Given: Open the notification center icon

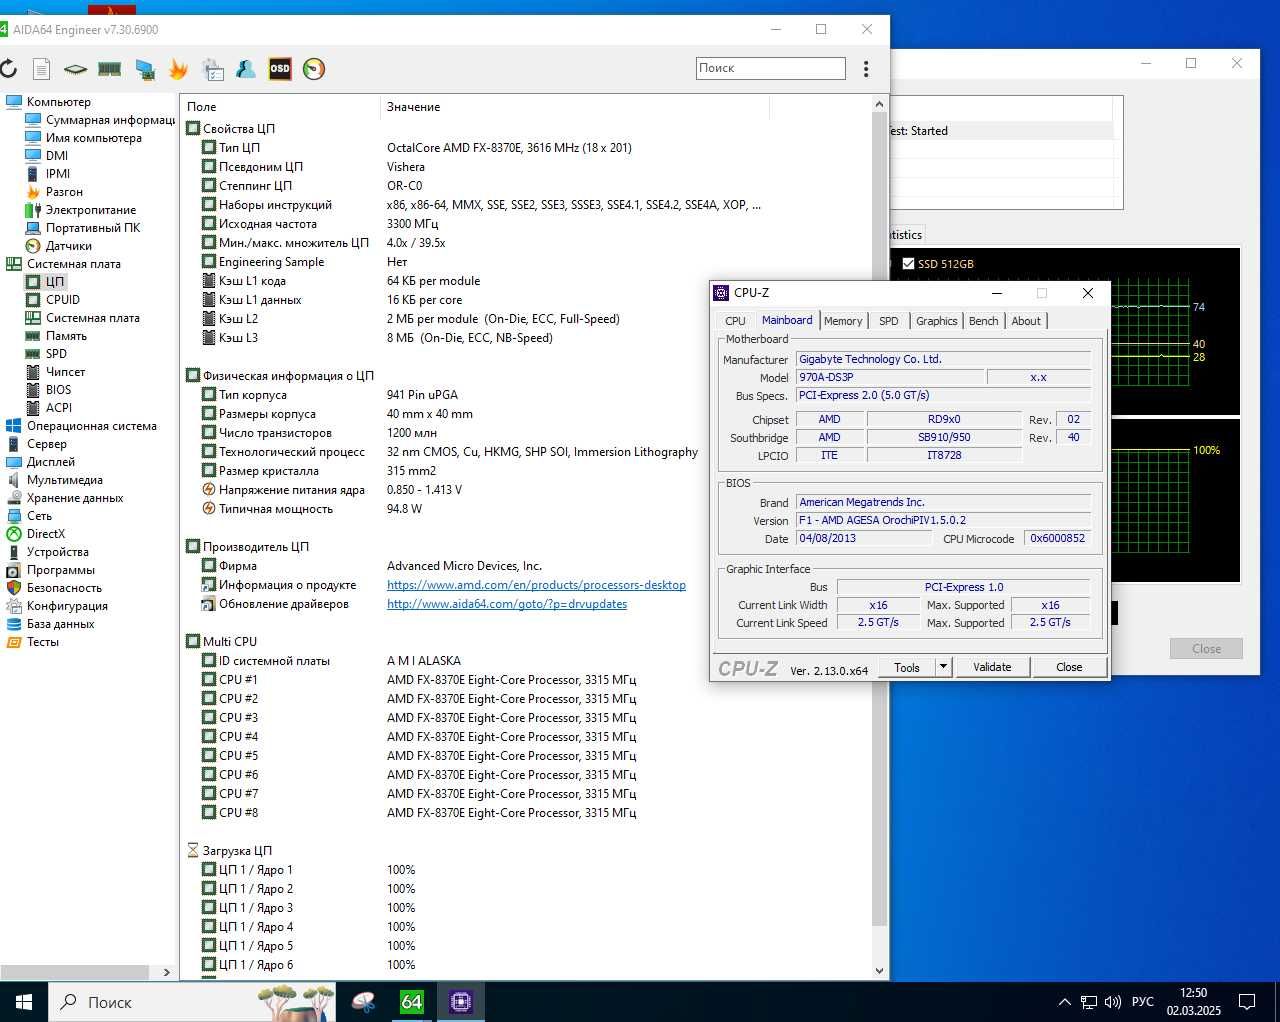Looking at the screenshot, I should (x=1247, y=1002).
